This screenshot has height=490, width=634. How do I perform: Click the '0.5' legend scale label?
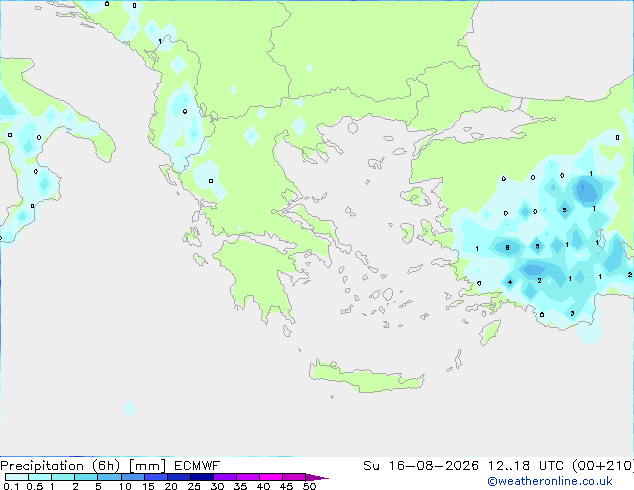click(35, 486)
